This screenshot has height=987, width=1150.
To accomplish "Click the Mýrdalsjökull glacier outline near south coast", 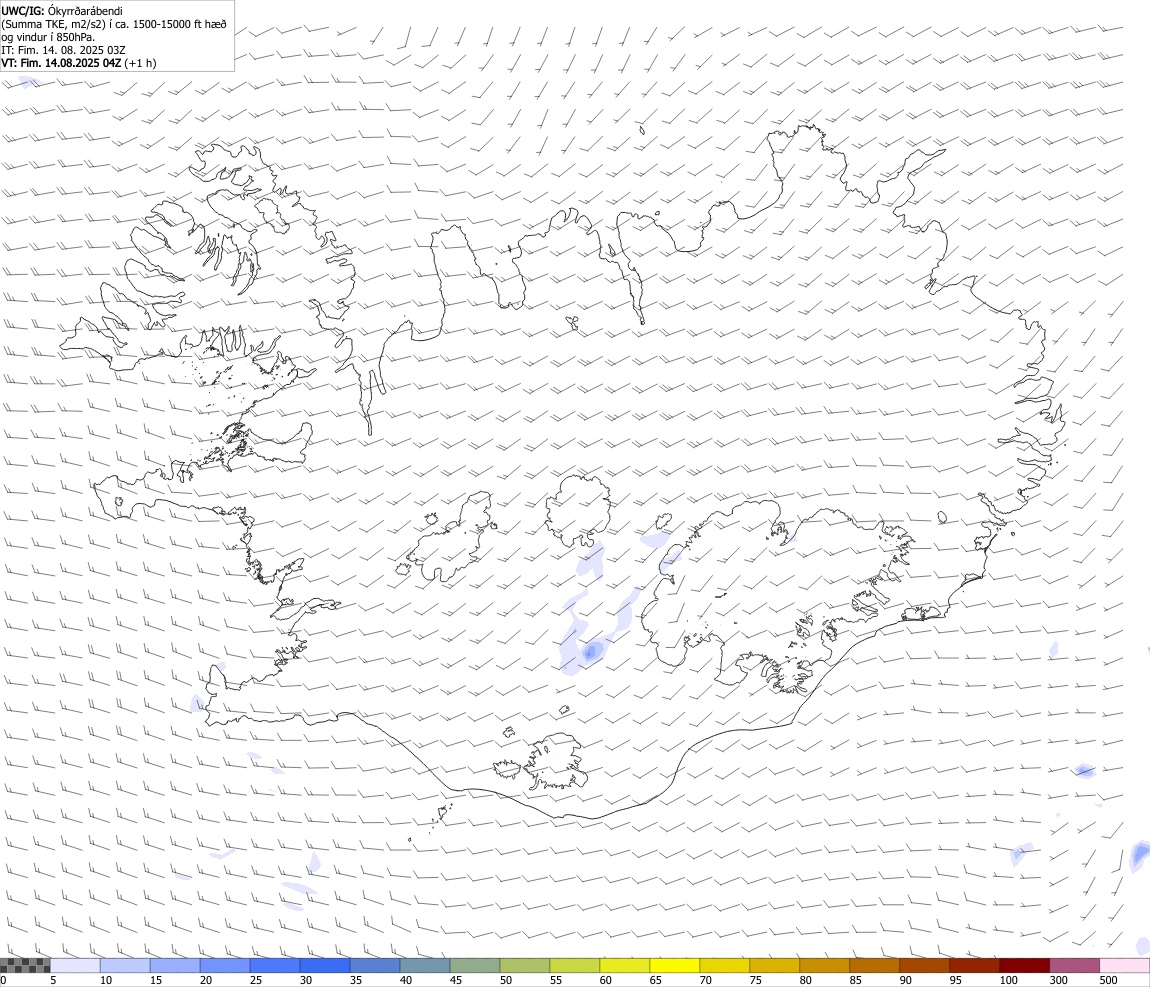I will coord(557,763).
